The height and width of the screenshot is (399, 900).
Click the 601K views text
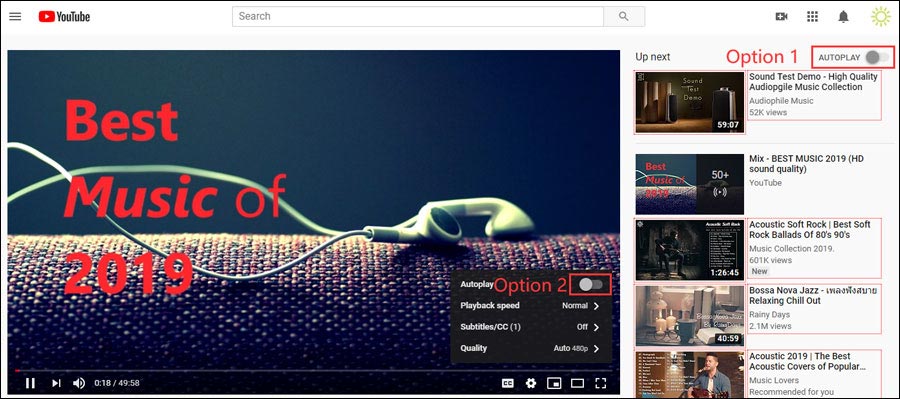770,260
